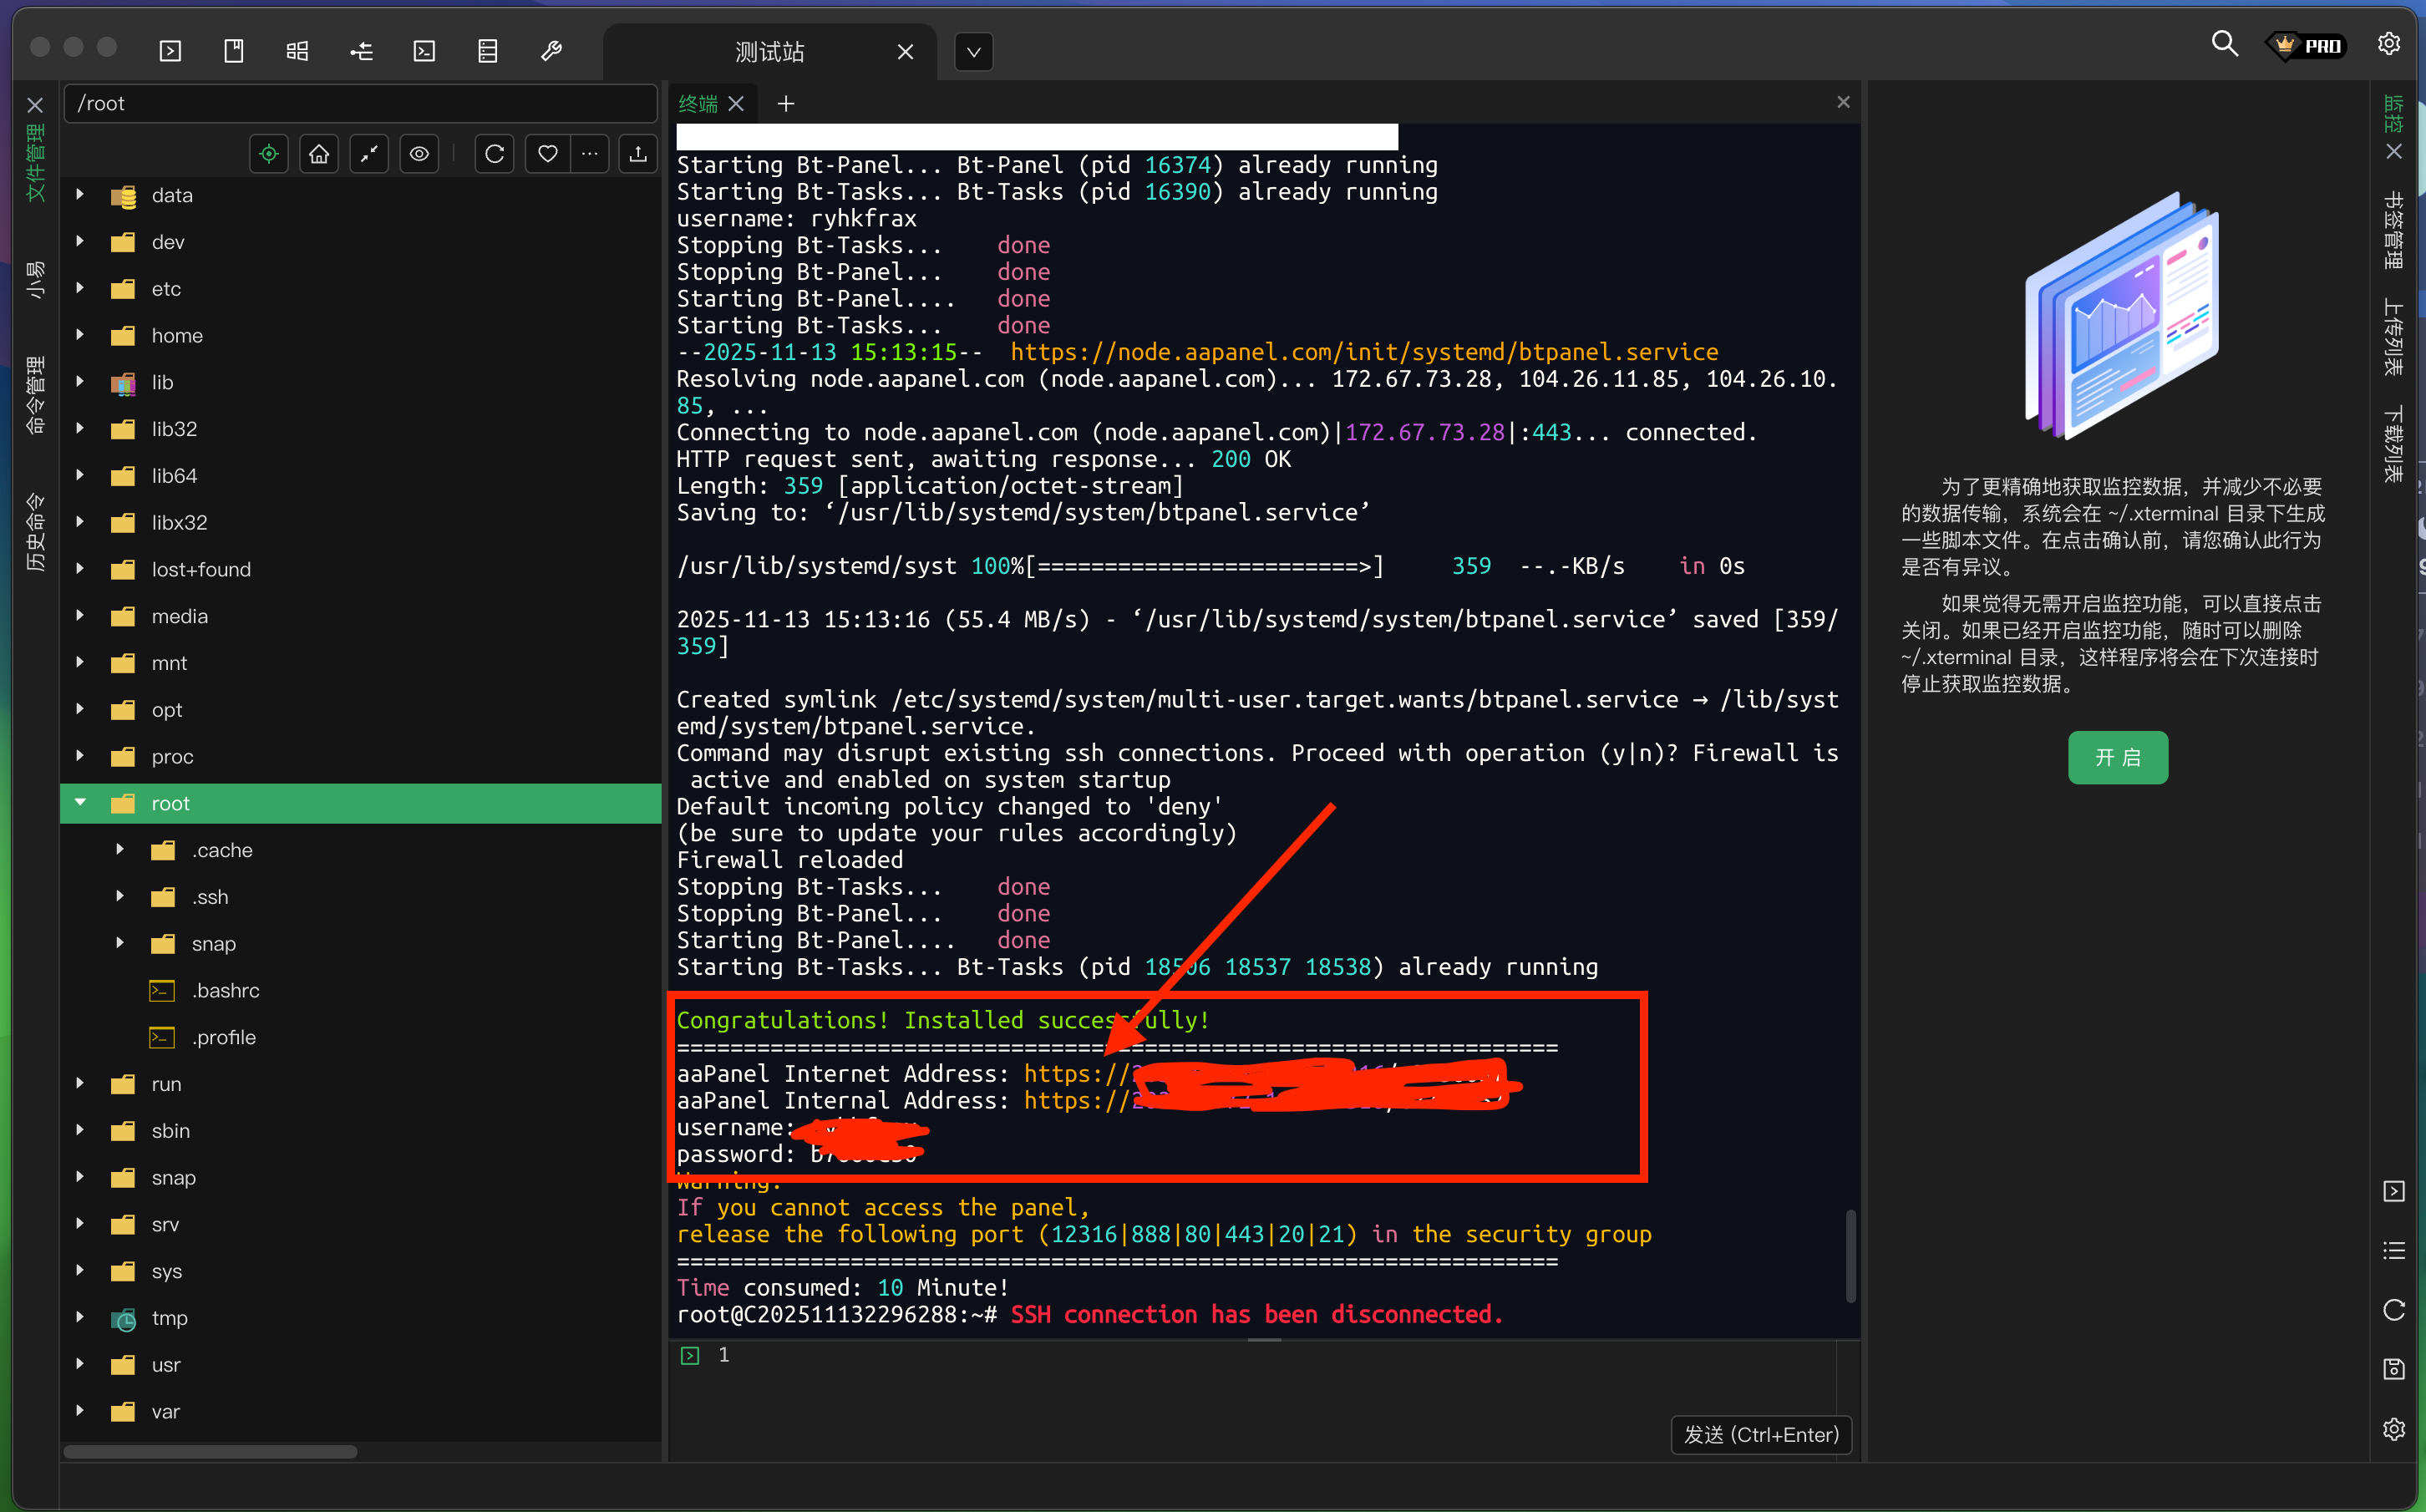Click the locate target icon in file toolbar
This screenshot has height=1512, width=2426.
tap(269, 154)
